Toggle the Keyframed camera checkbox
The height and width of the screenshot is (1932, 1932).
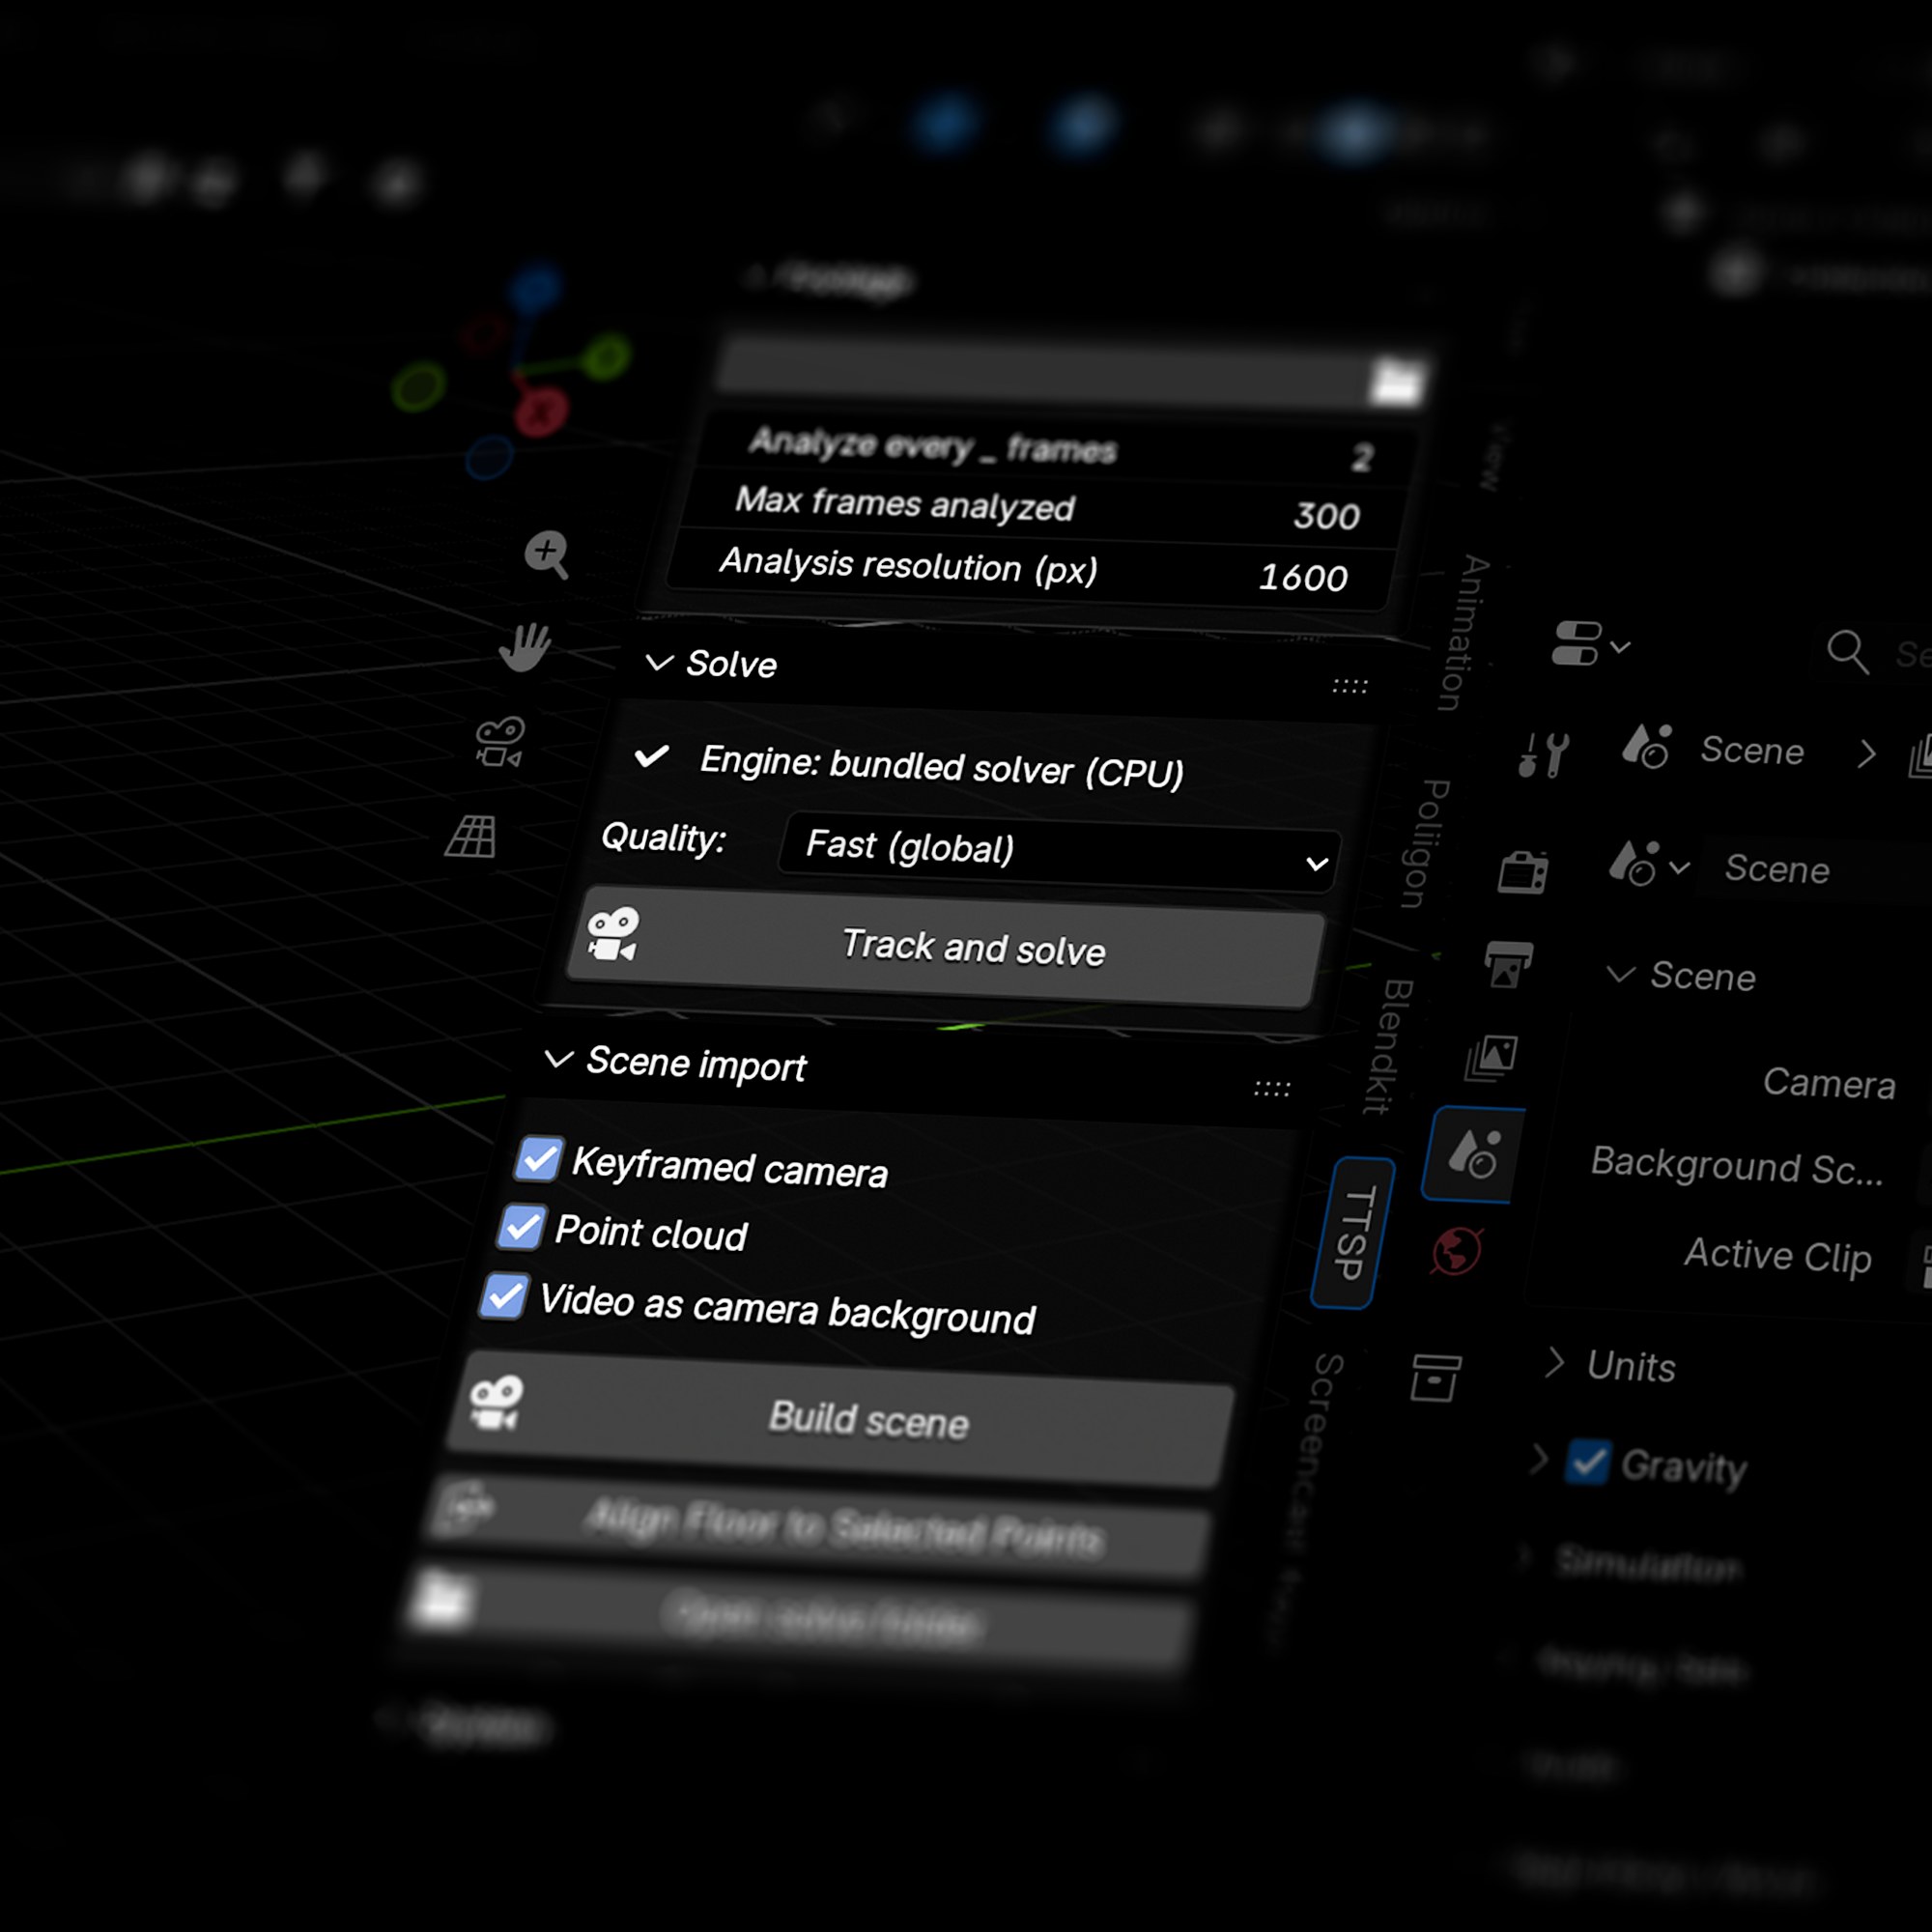click(x=539, y=1159)
